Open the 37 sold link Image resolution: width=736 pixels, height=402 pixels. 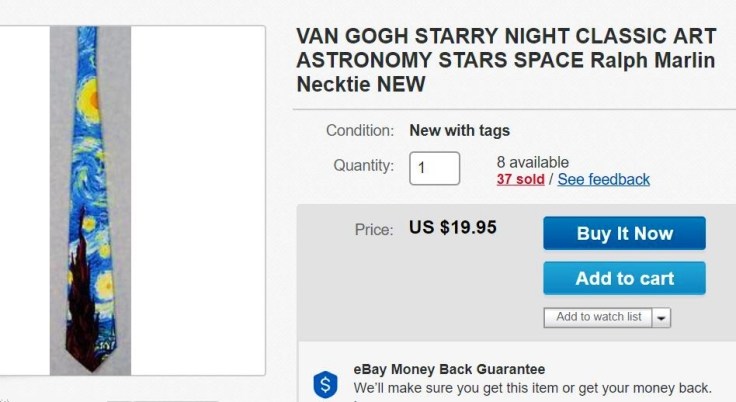pos(521,180)
